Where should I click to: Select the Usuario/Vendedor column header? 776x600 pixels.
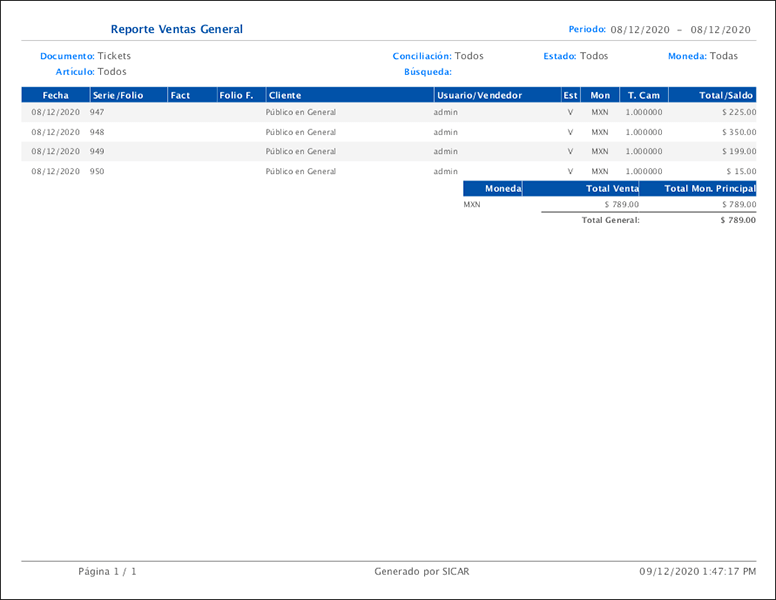tap(480, 95)
